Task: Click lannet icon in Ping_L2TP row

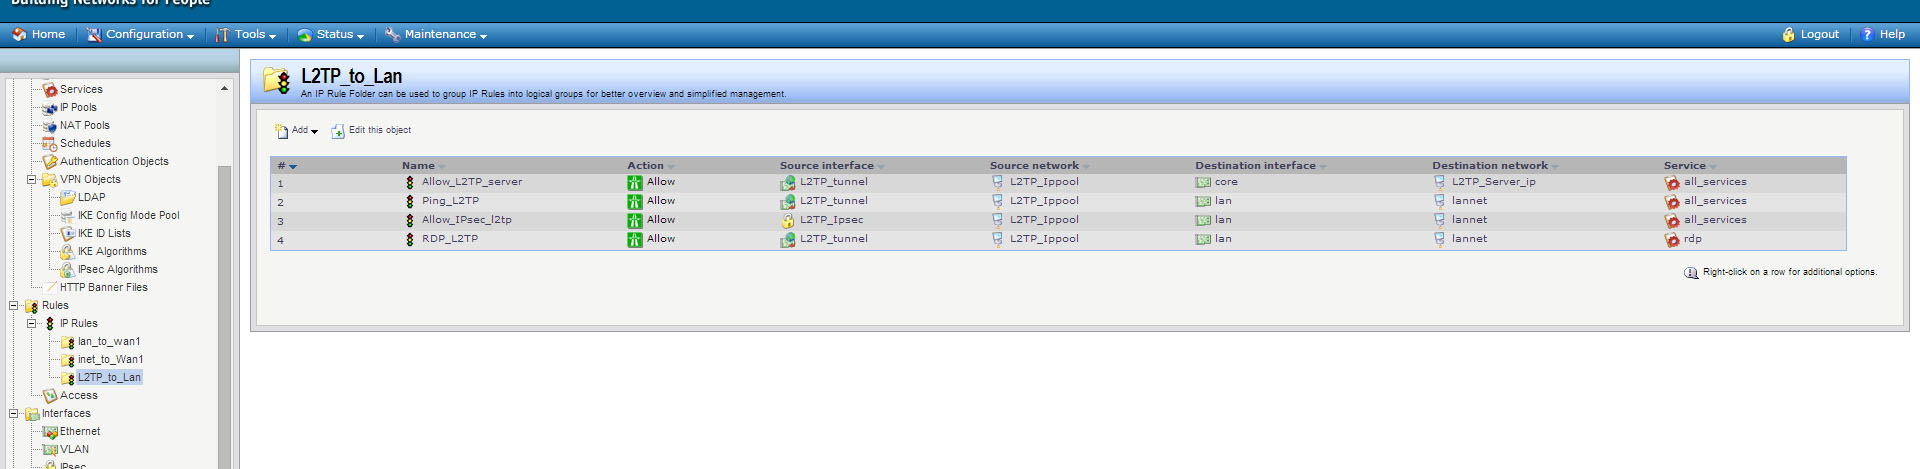Action: click(x=1439, y=201)
